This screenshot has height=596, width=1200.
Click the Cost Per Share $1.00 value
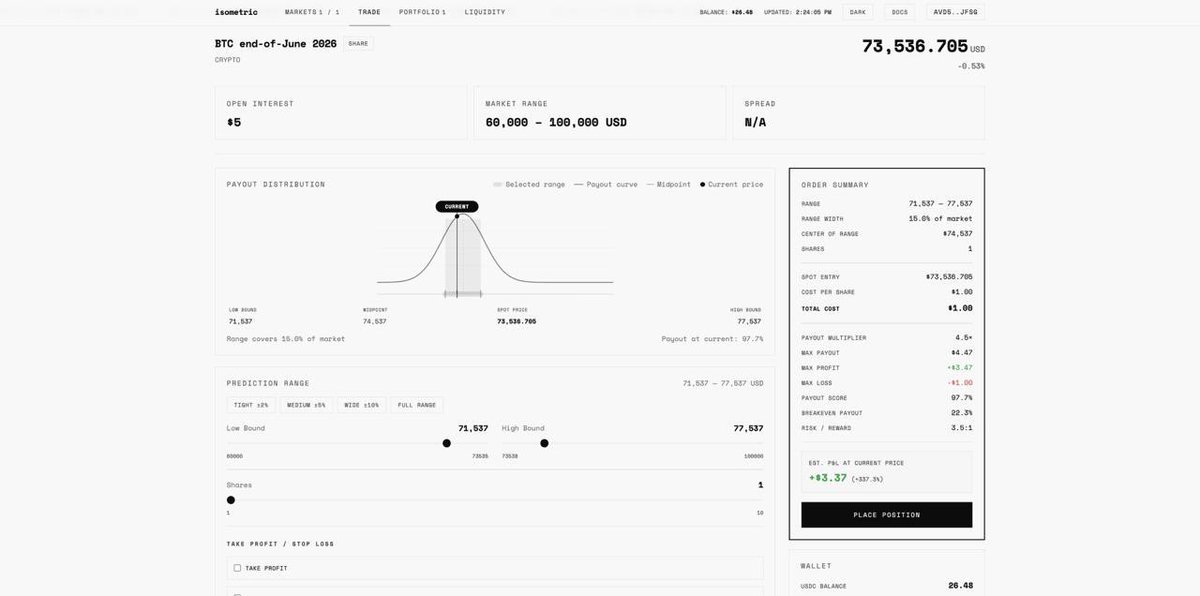coord(962,292)
